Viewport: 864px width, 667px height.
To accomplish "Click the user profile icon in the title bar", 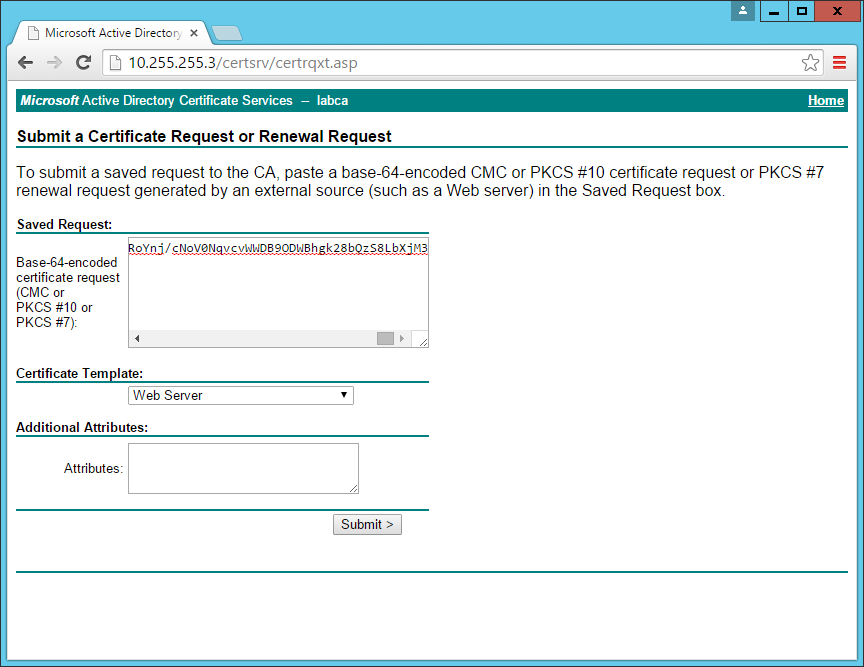I will click(742, 11).
